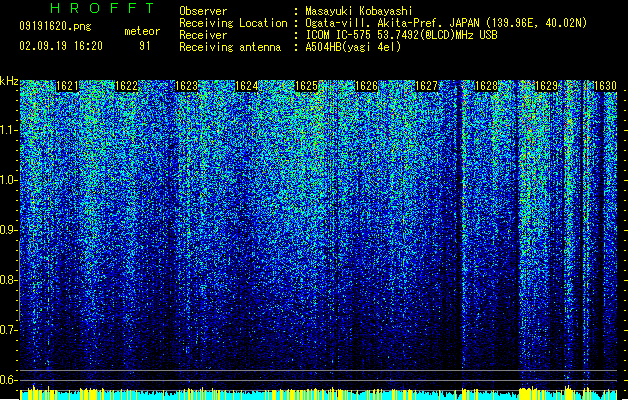This screenshot has width=629, height=400.
Task: Click the Receiving antenna label
Action: pos(230,47)
